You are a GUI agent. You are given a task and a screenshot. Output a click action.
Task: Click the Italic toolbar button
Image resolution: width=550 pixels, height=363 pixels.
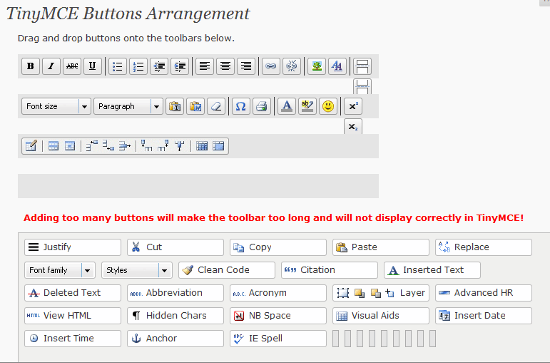[x=51, y=66]
